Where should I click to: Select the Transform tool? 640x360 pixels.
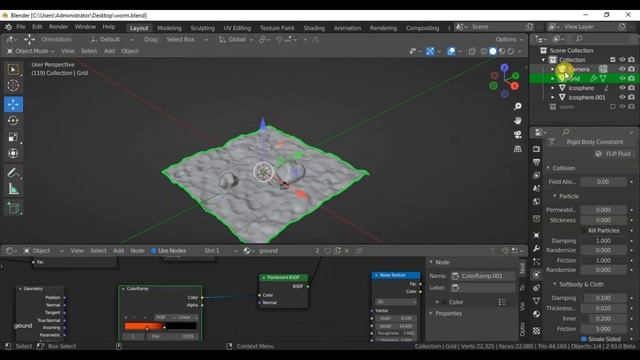tap(13, 153)
